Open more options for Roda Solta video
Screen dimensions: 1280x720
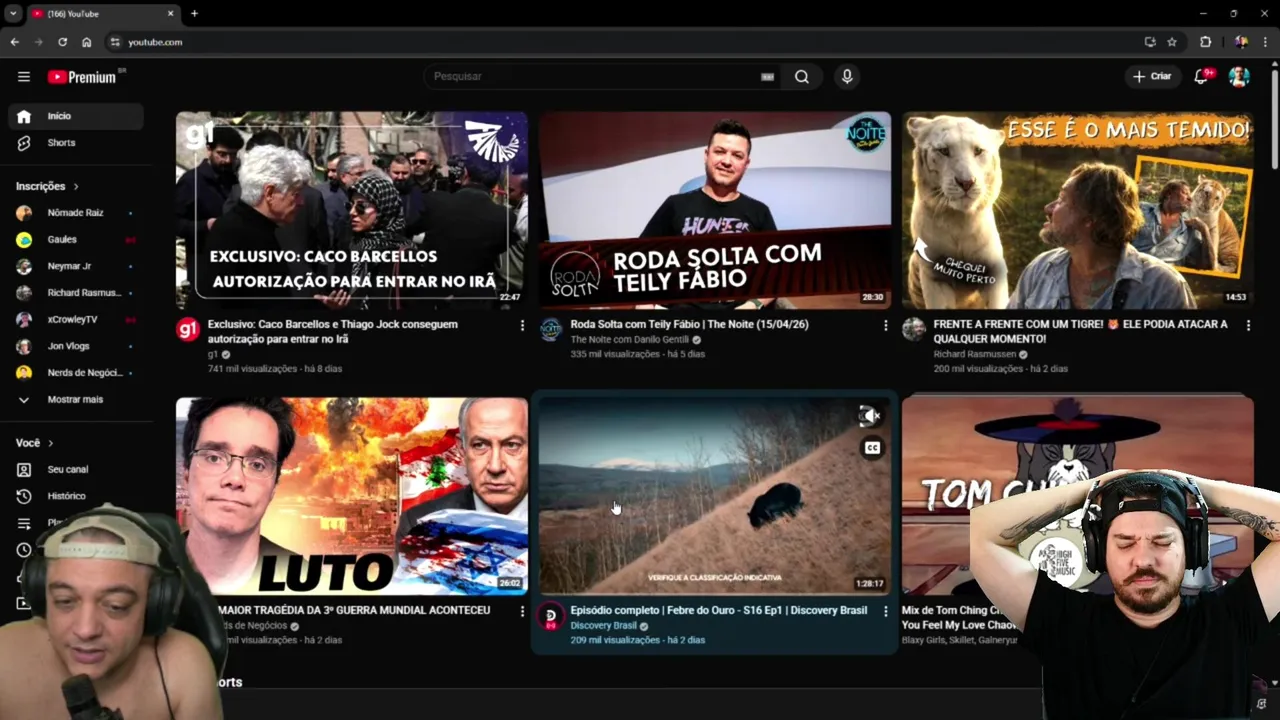tap(885, 326)
